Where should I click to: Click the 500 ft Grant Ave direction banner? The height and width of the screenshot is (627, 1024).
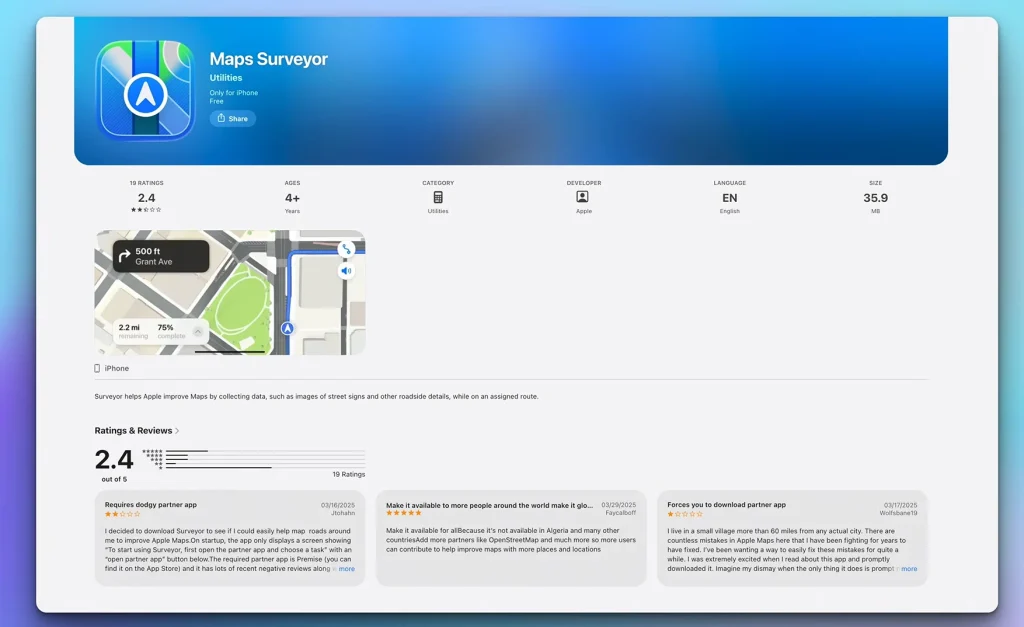(161, 256)
